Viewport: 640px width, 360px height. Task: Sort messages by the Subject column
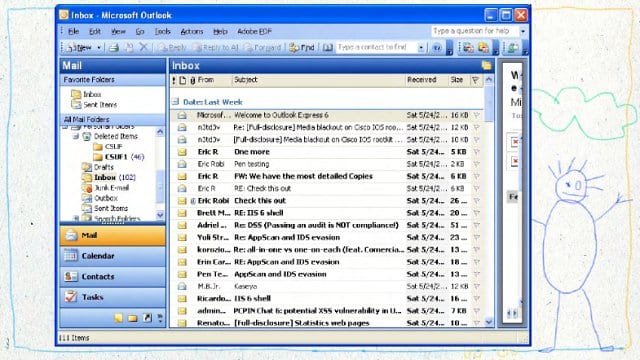tap(318, 80)
